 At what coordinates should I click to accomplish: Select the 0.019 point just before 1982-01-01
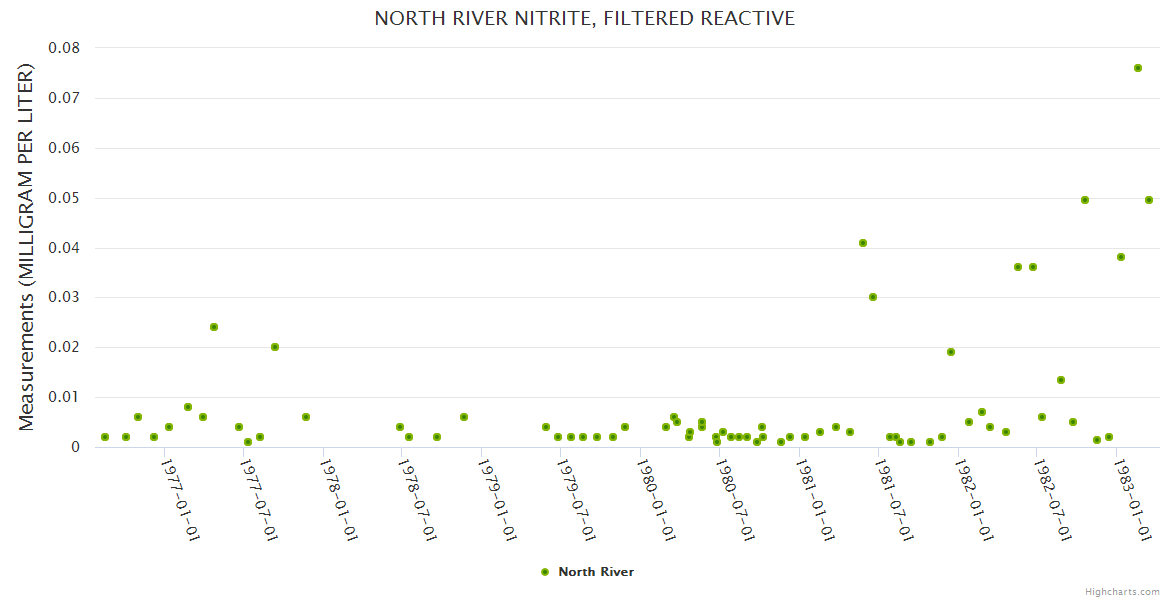[x=951, y=352]
